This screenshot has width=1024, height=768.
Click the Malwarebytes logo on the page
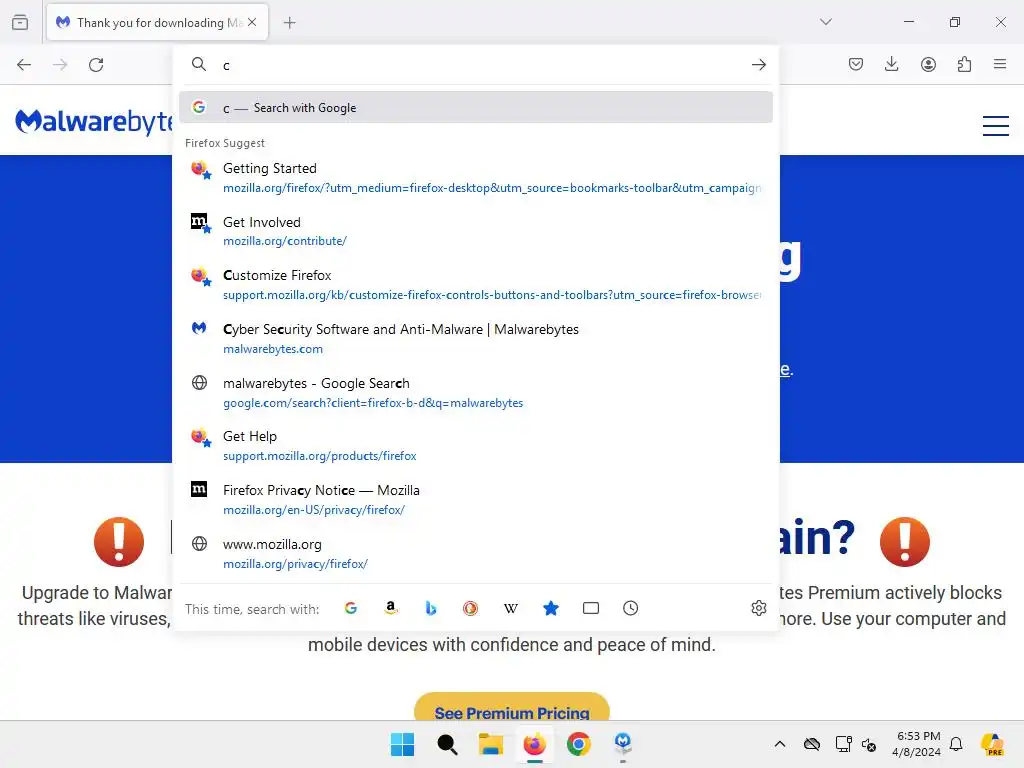[x=93, y=121]
